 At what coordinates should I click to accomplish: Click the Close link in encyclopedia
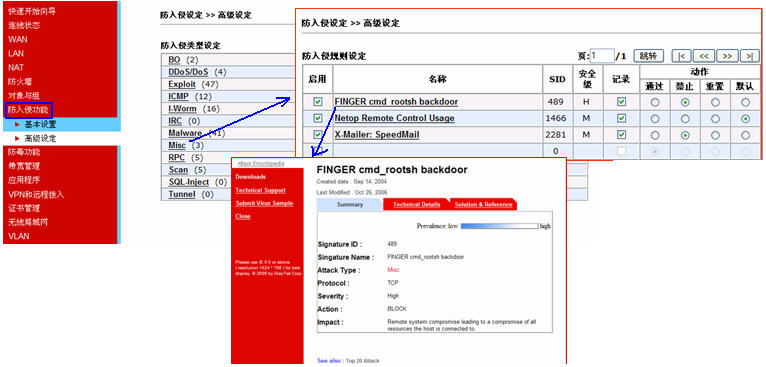243,216
